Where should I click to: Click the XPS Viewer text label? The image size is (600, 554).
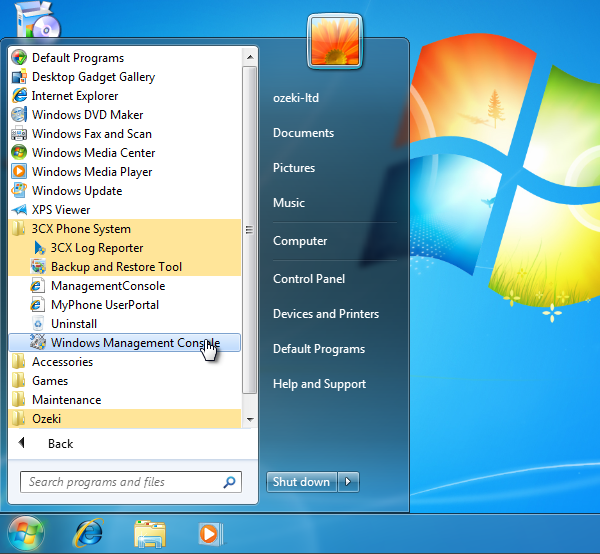tap(61, 210)
